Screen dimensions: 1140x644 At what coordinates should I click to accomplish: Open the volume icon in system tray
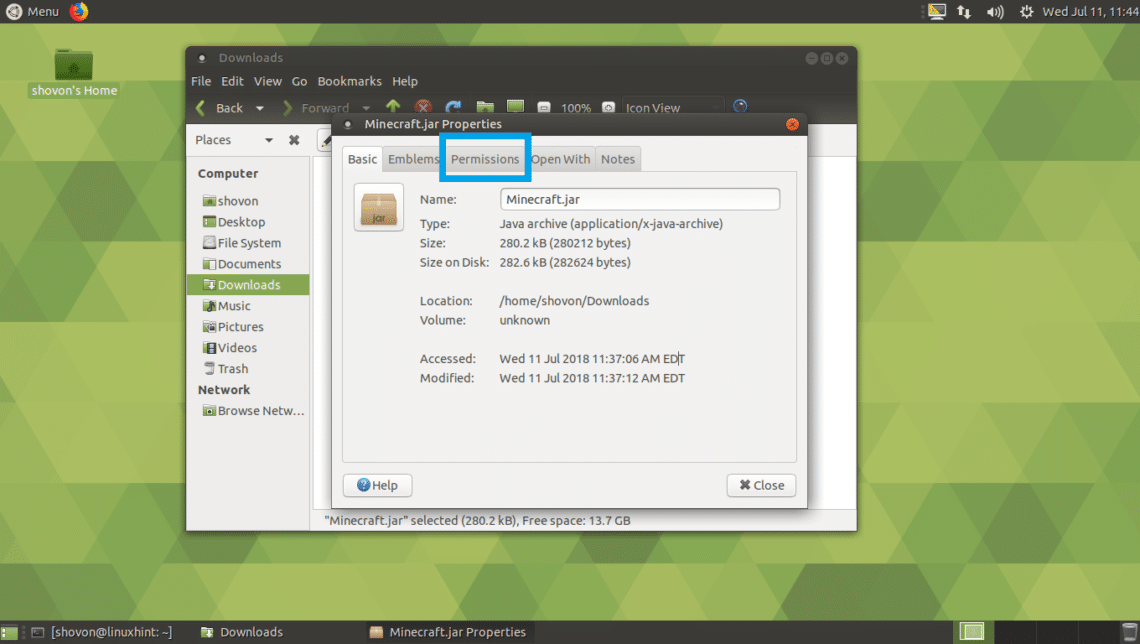(994, 12)
